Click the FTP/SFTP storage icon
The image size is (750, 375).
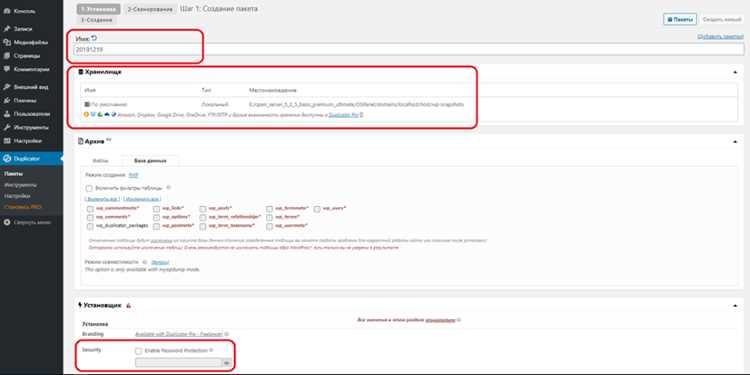(x=113, y=115)
